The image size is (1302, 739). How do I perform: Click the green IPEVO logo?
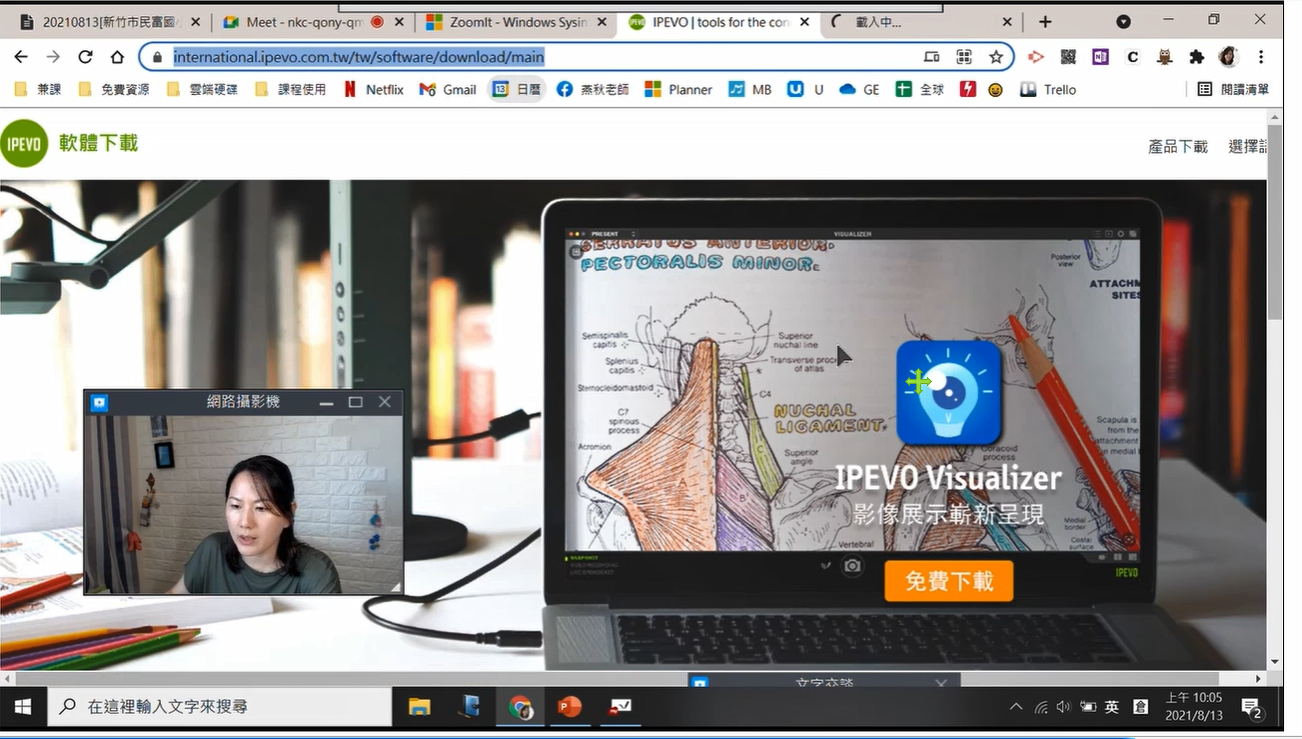pos(24,144)
